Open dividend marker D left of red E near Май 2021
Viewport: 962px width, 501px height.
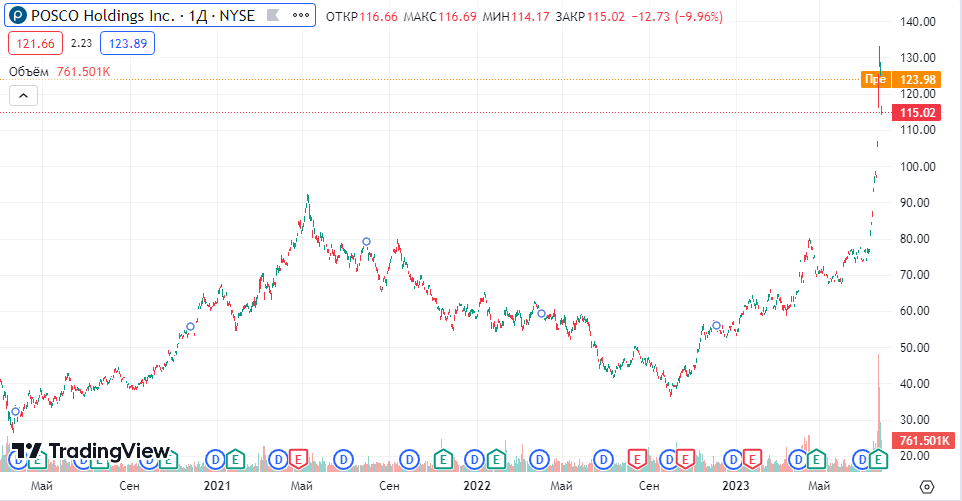279,459
